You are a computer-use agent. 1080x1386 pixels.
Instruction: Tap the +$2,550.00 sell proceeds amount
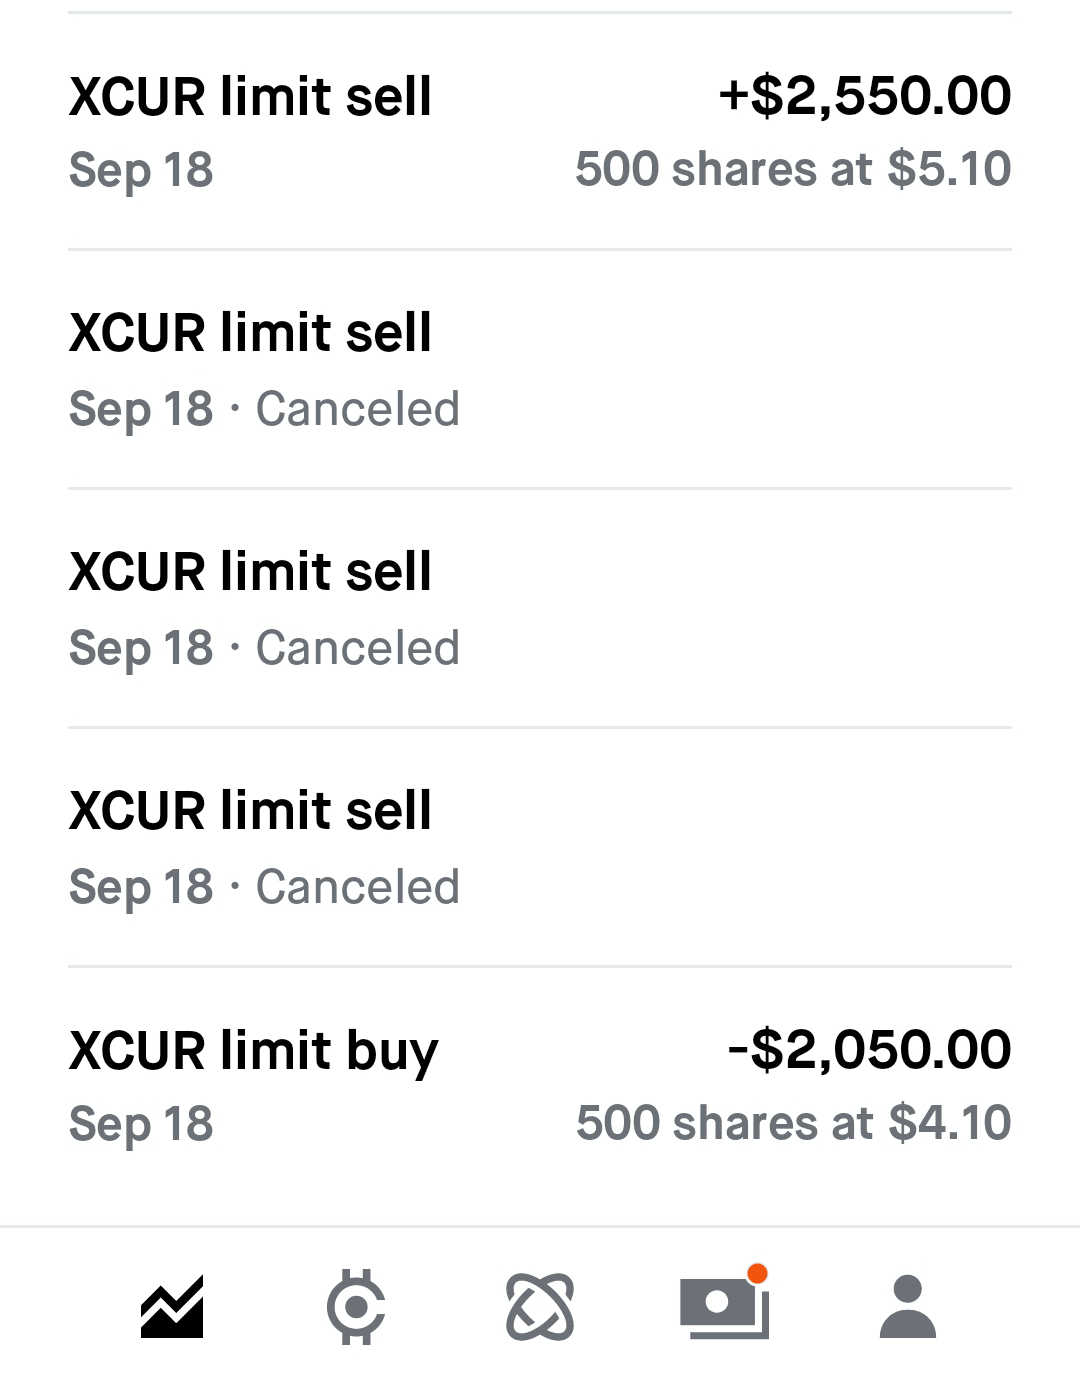pos(865,96)
